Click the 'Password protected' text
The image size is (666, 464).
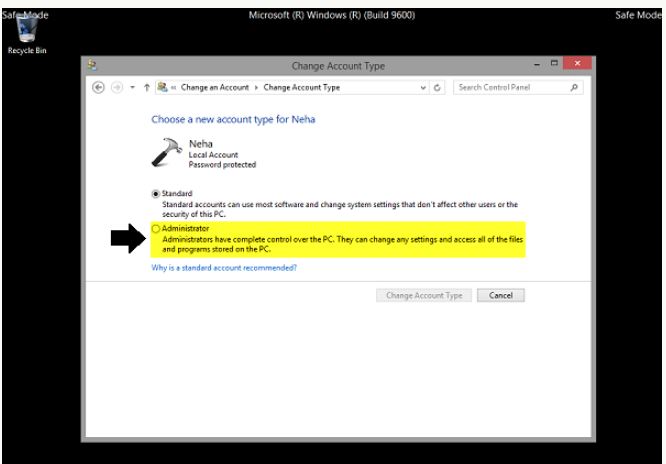pos(222,165)
